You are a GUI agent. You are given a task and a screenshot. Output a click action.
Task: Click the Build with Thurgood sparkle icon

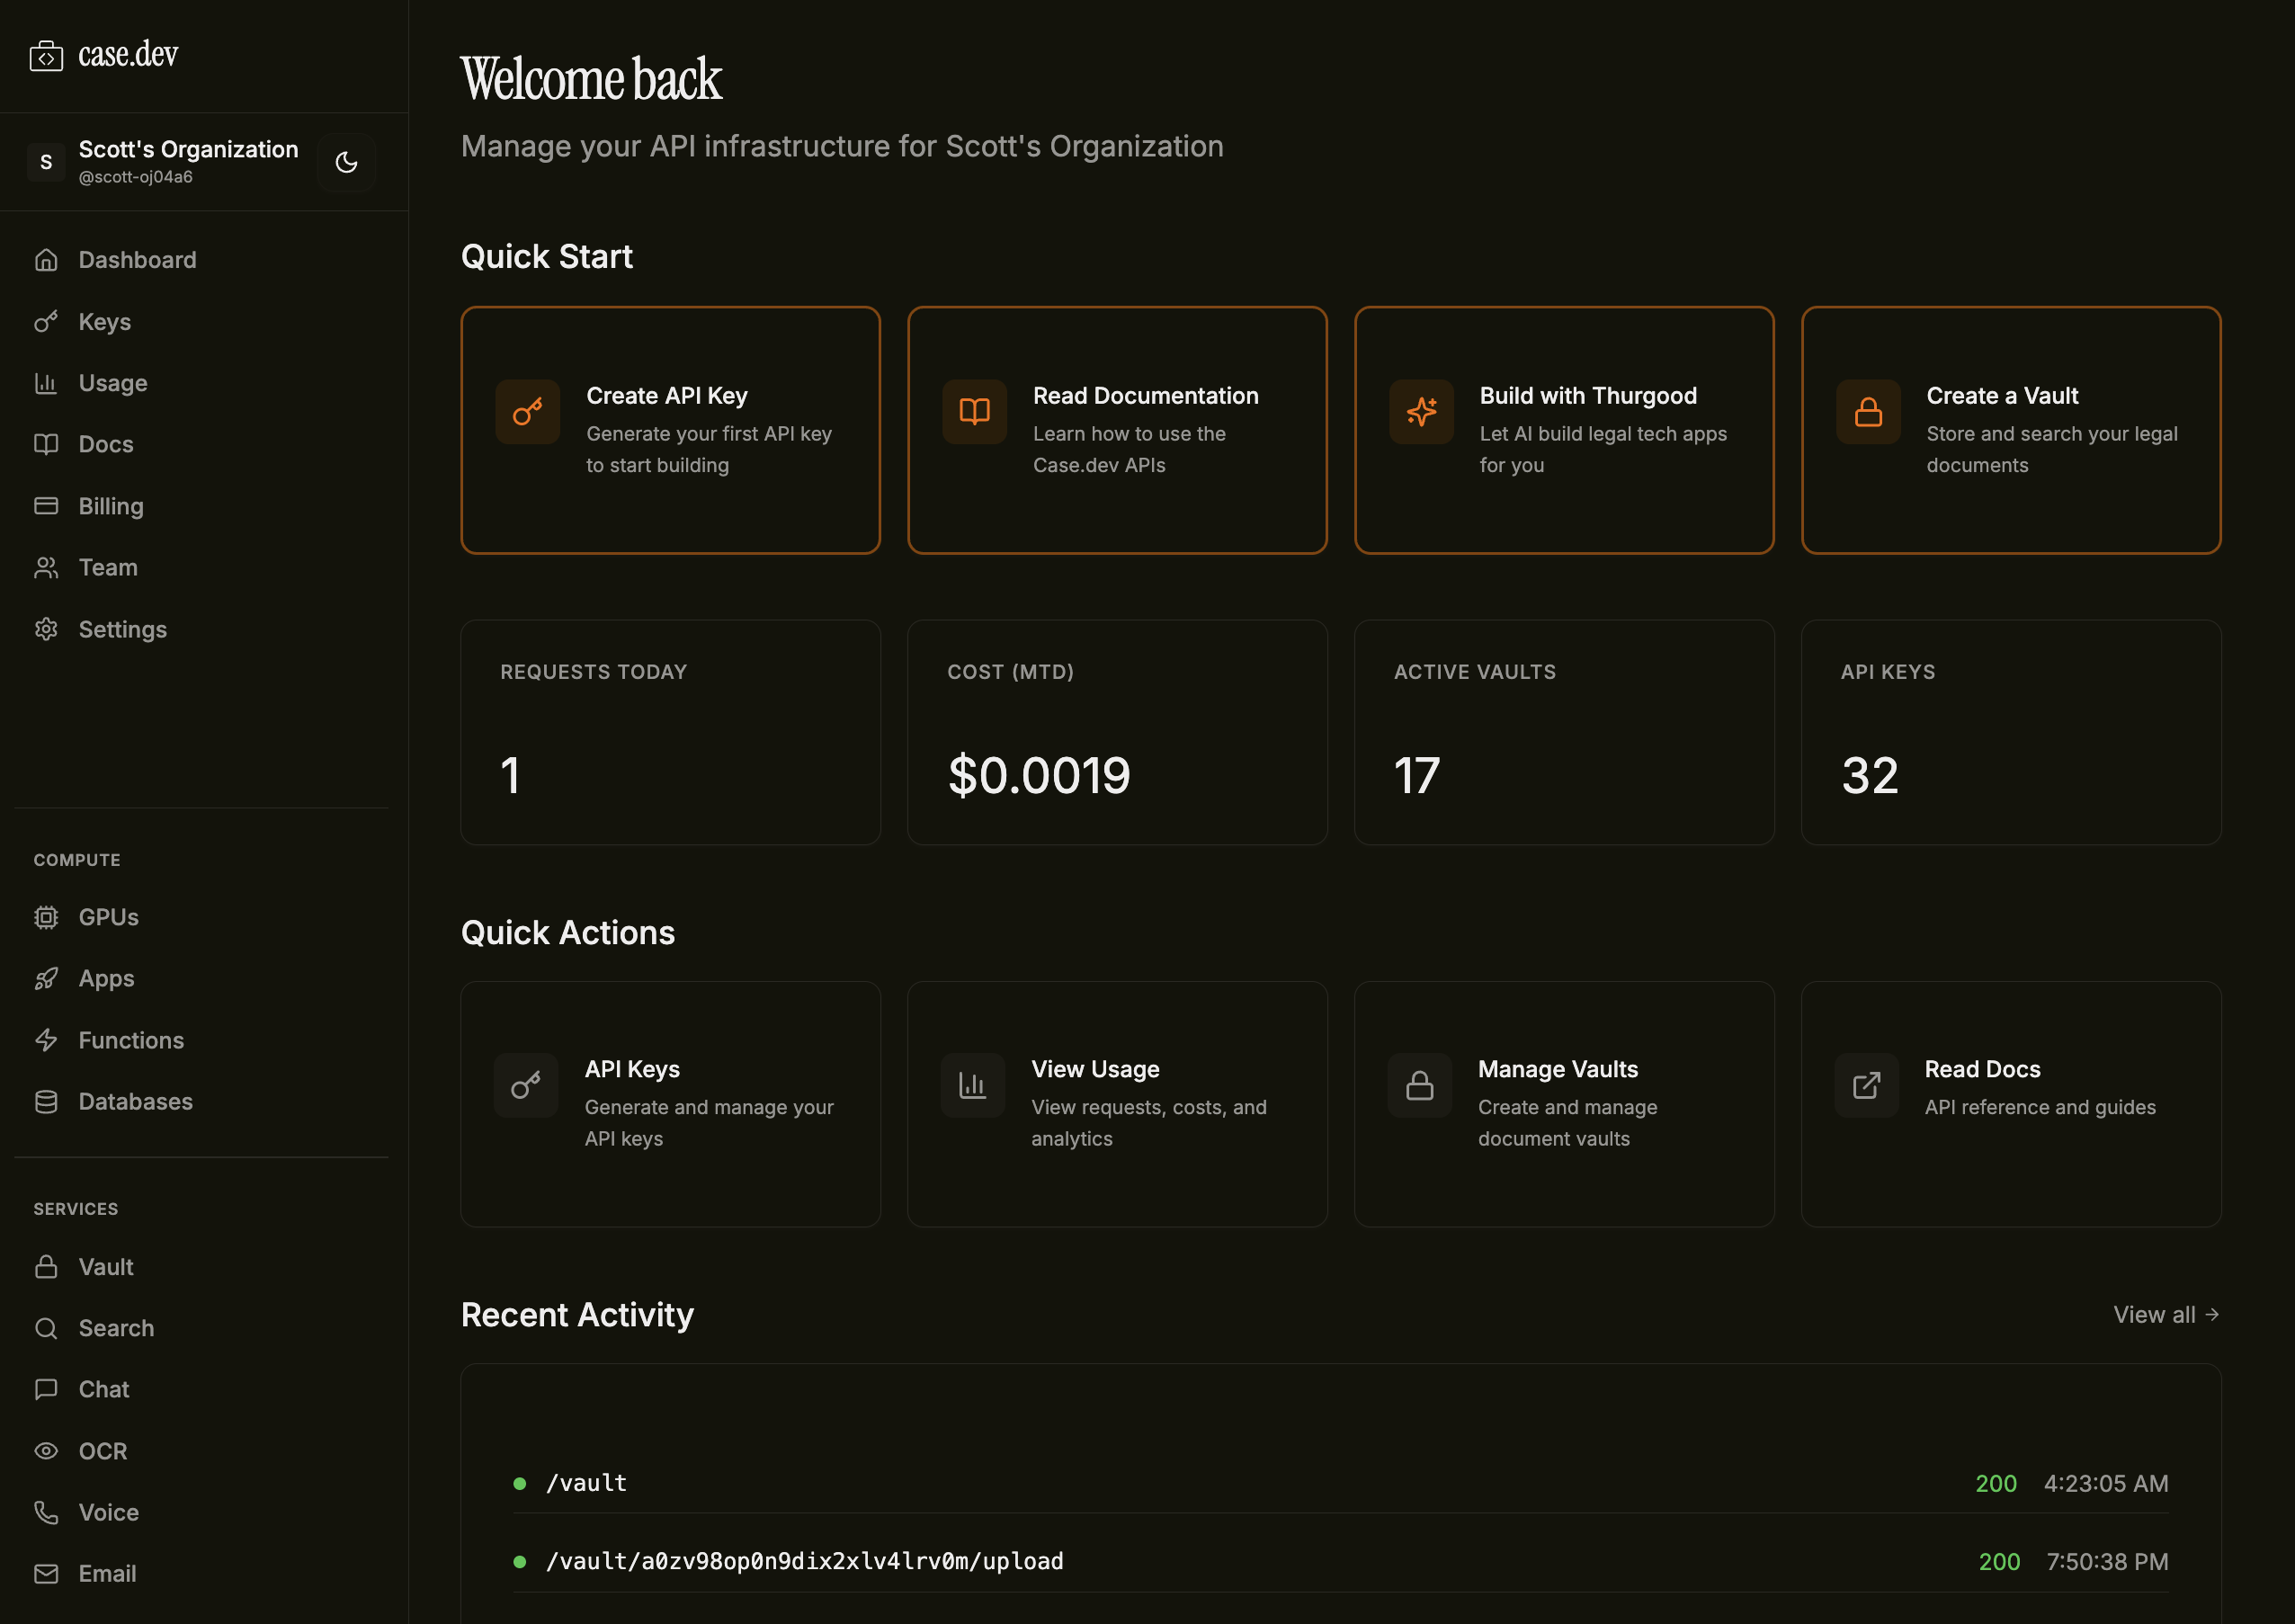tap(1421, 411)
